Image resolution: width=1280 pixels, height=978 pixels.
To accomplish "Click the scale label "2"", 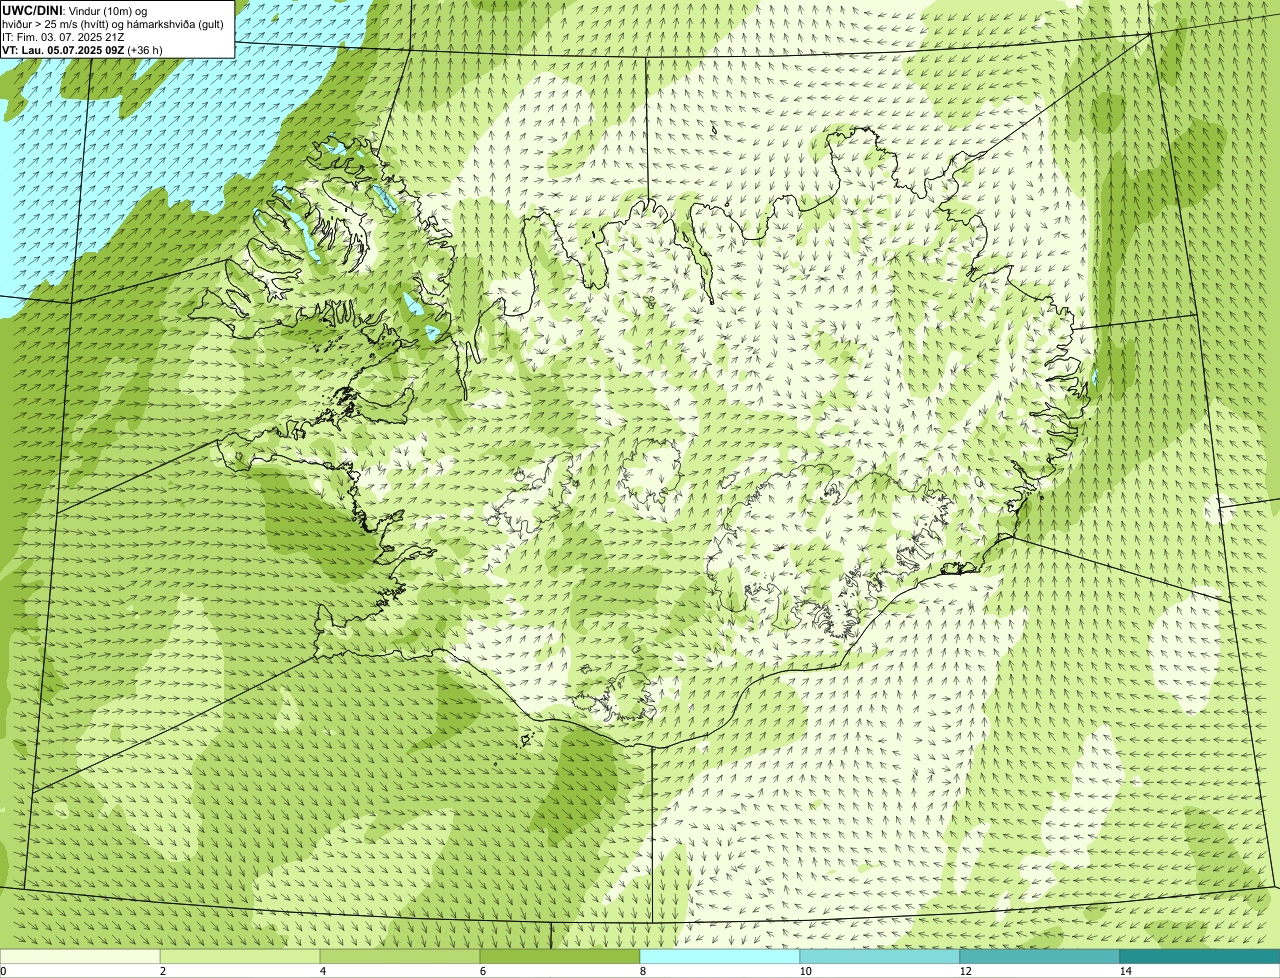I will 163,971.
